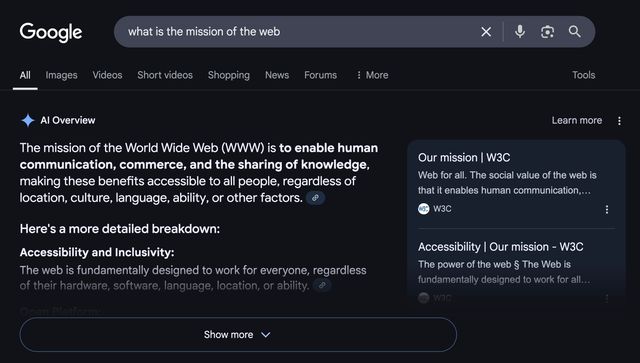Open the search Tools options

point(583,75)
